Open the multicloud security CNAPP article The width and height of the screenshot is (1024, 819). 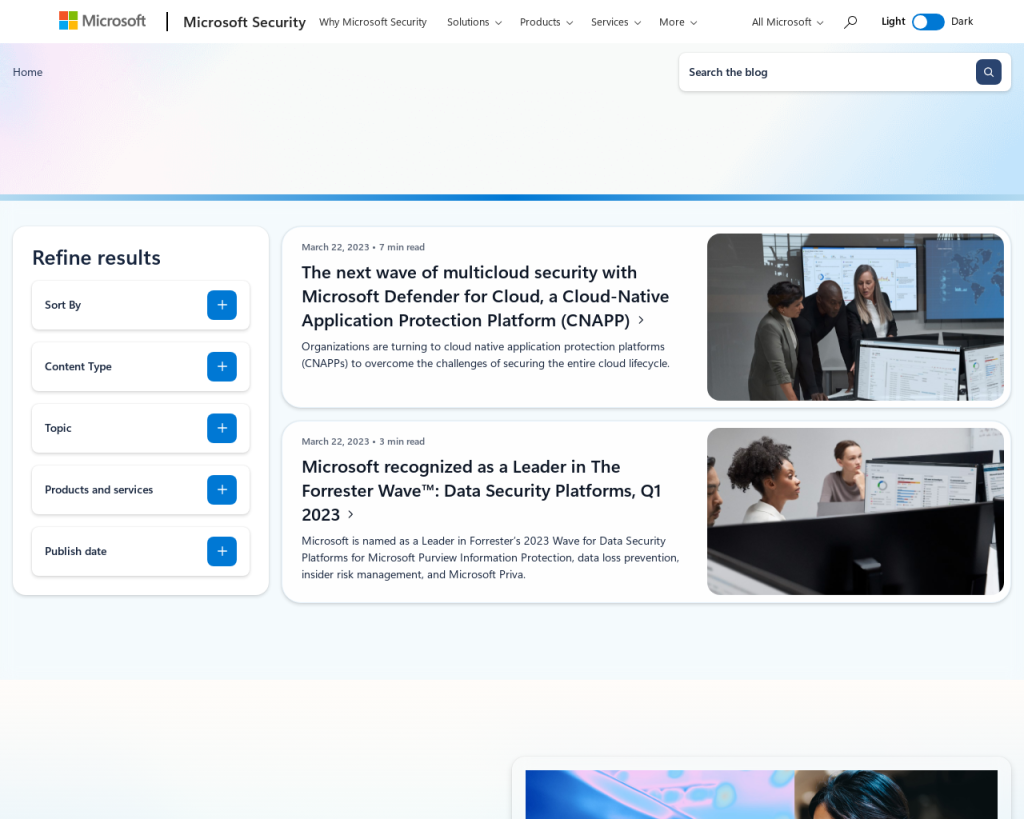click(x=485, y=297)
